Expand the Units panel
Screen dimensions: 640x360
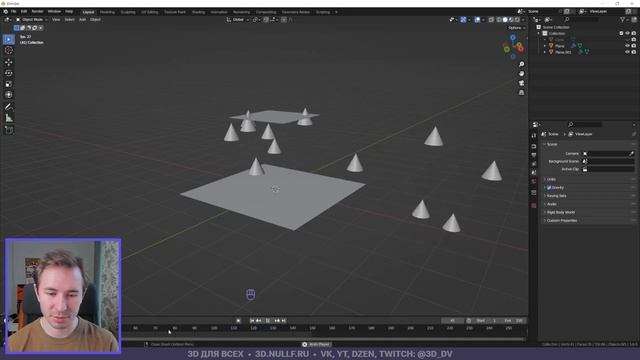[551, 180]
